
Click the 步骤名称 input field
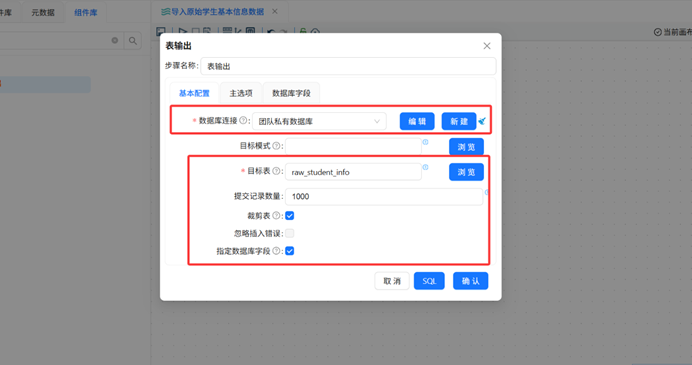tap(348, 66)
